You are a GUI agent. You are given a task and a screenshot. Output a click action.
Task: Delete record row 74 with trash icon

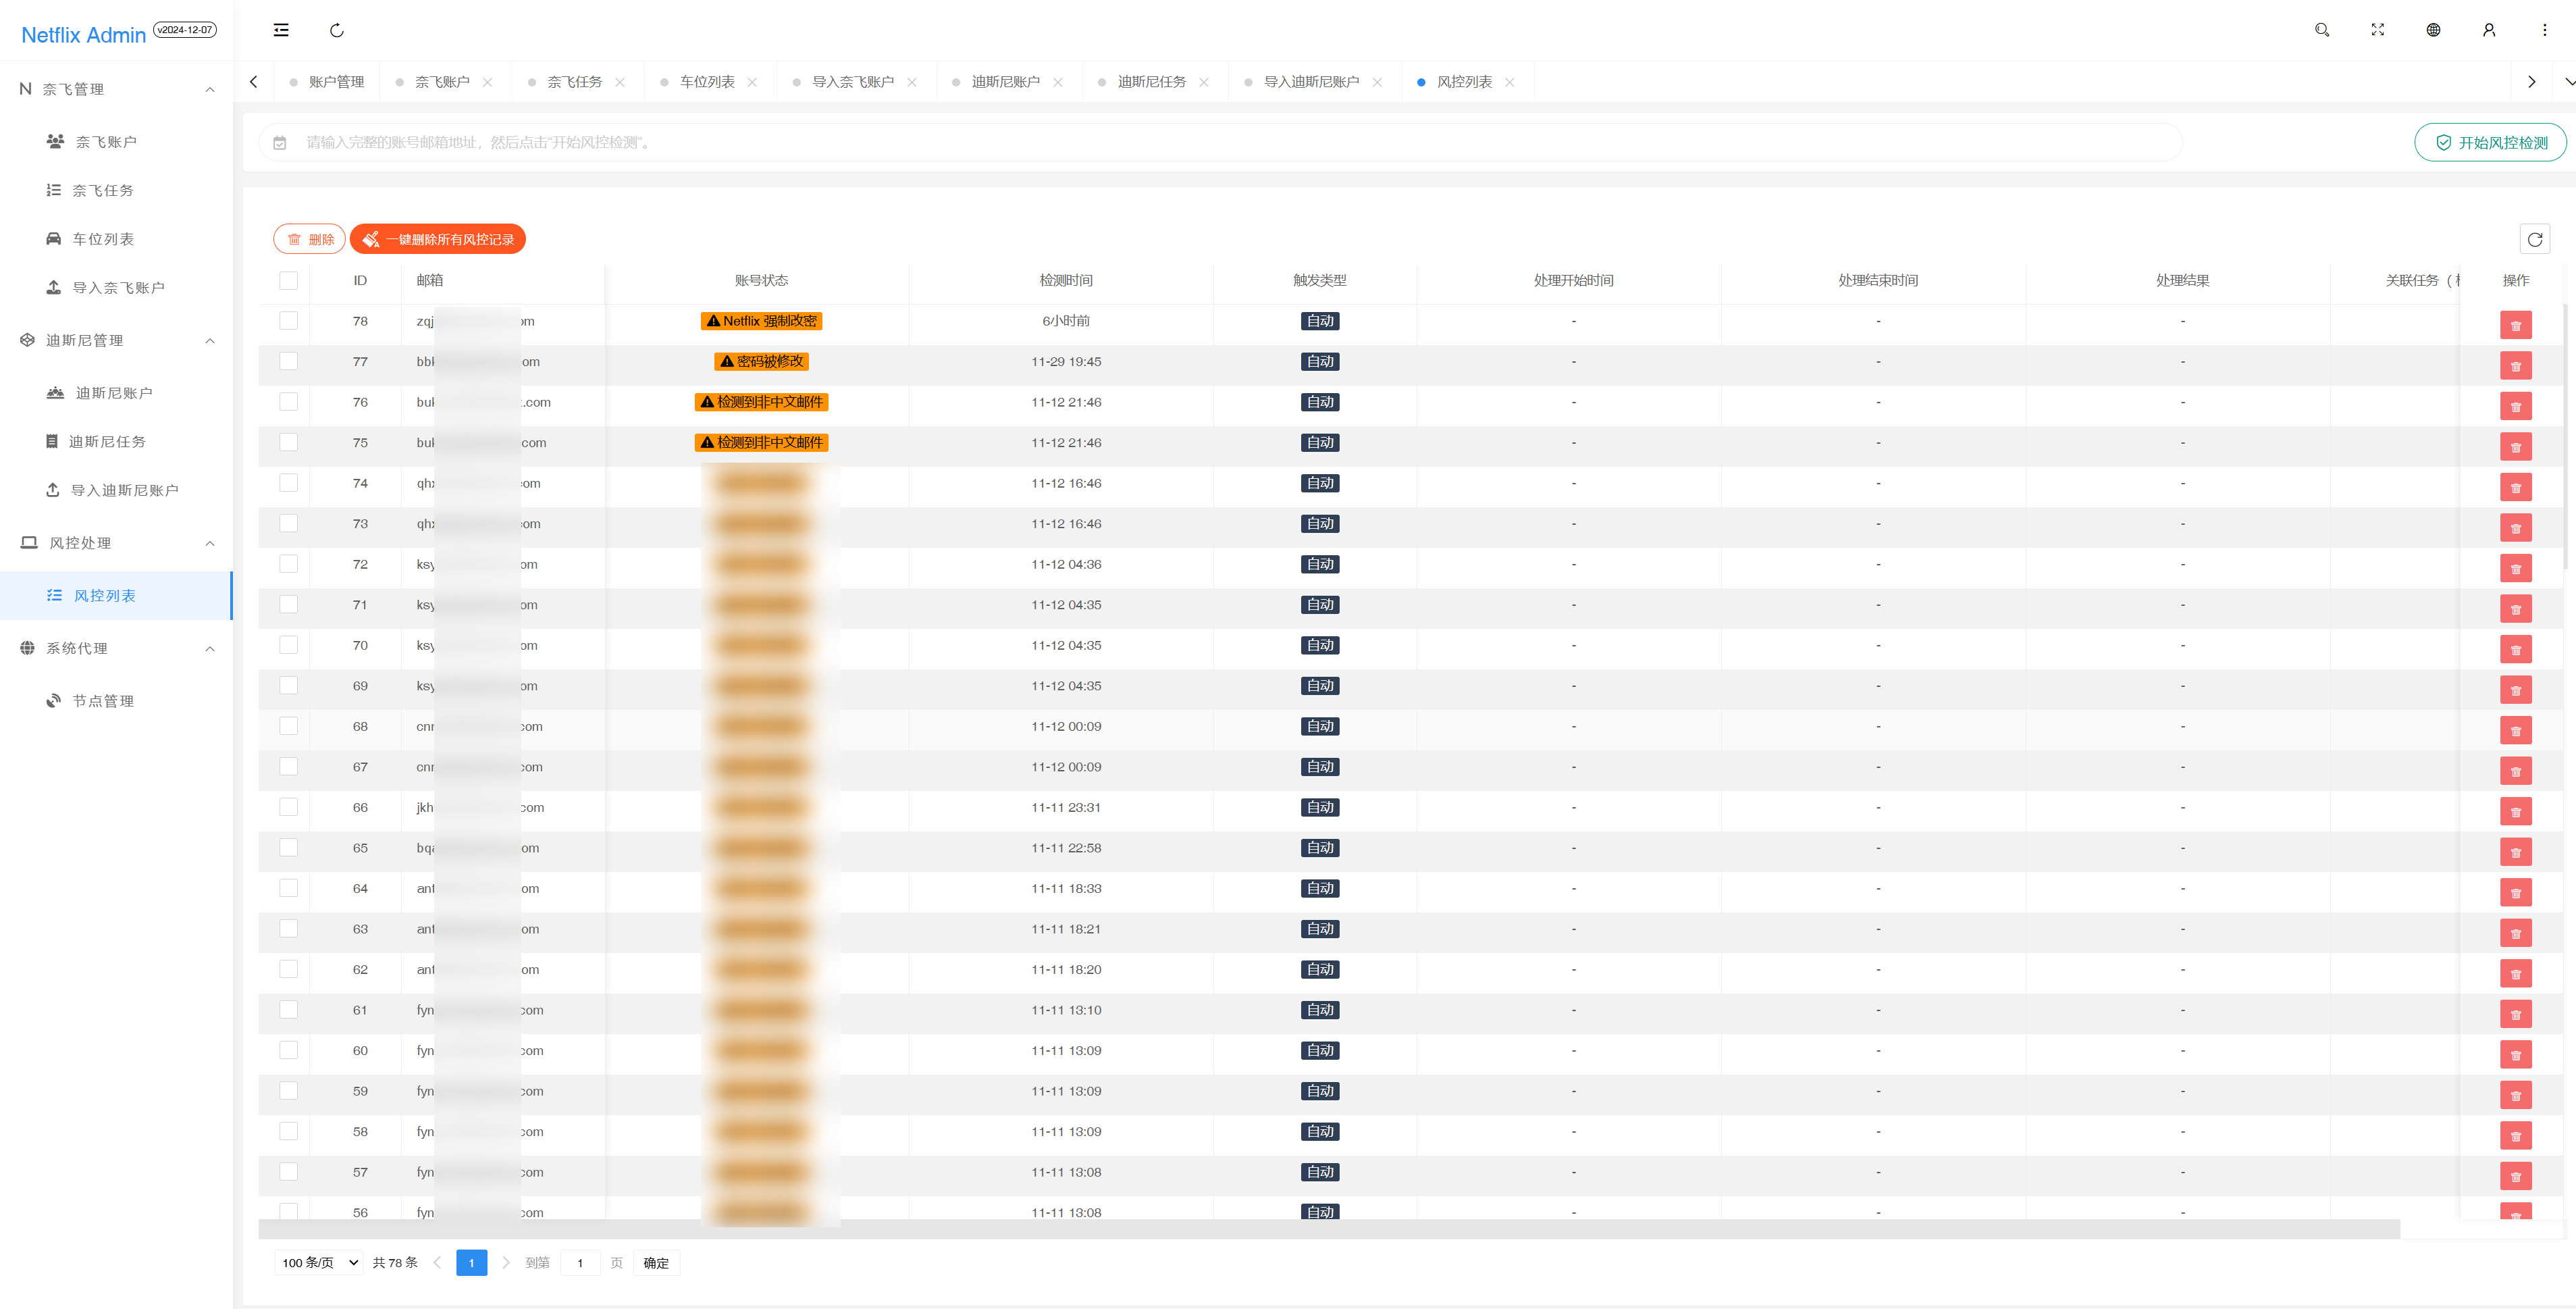(2515, 487)
